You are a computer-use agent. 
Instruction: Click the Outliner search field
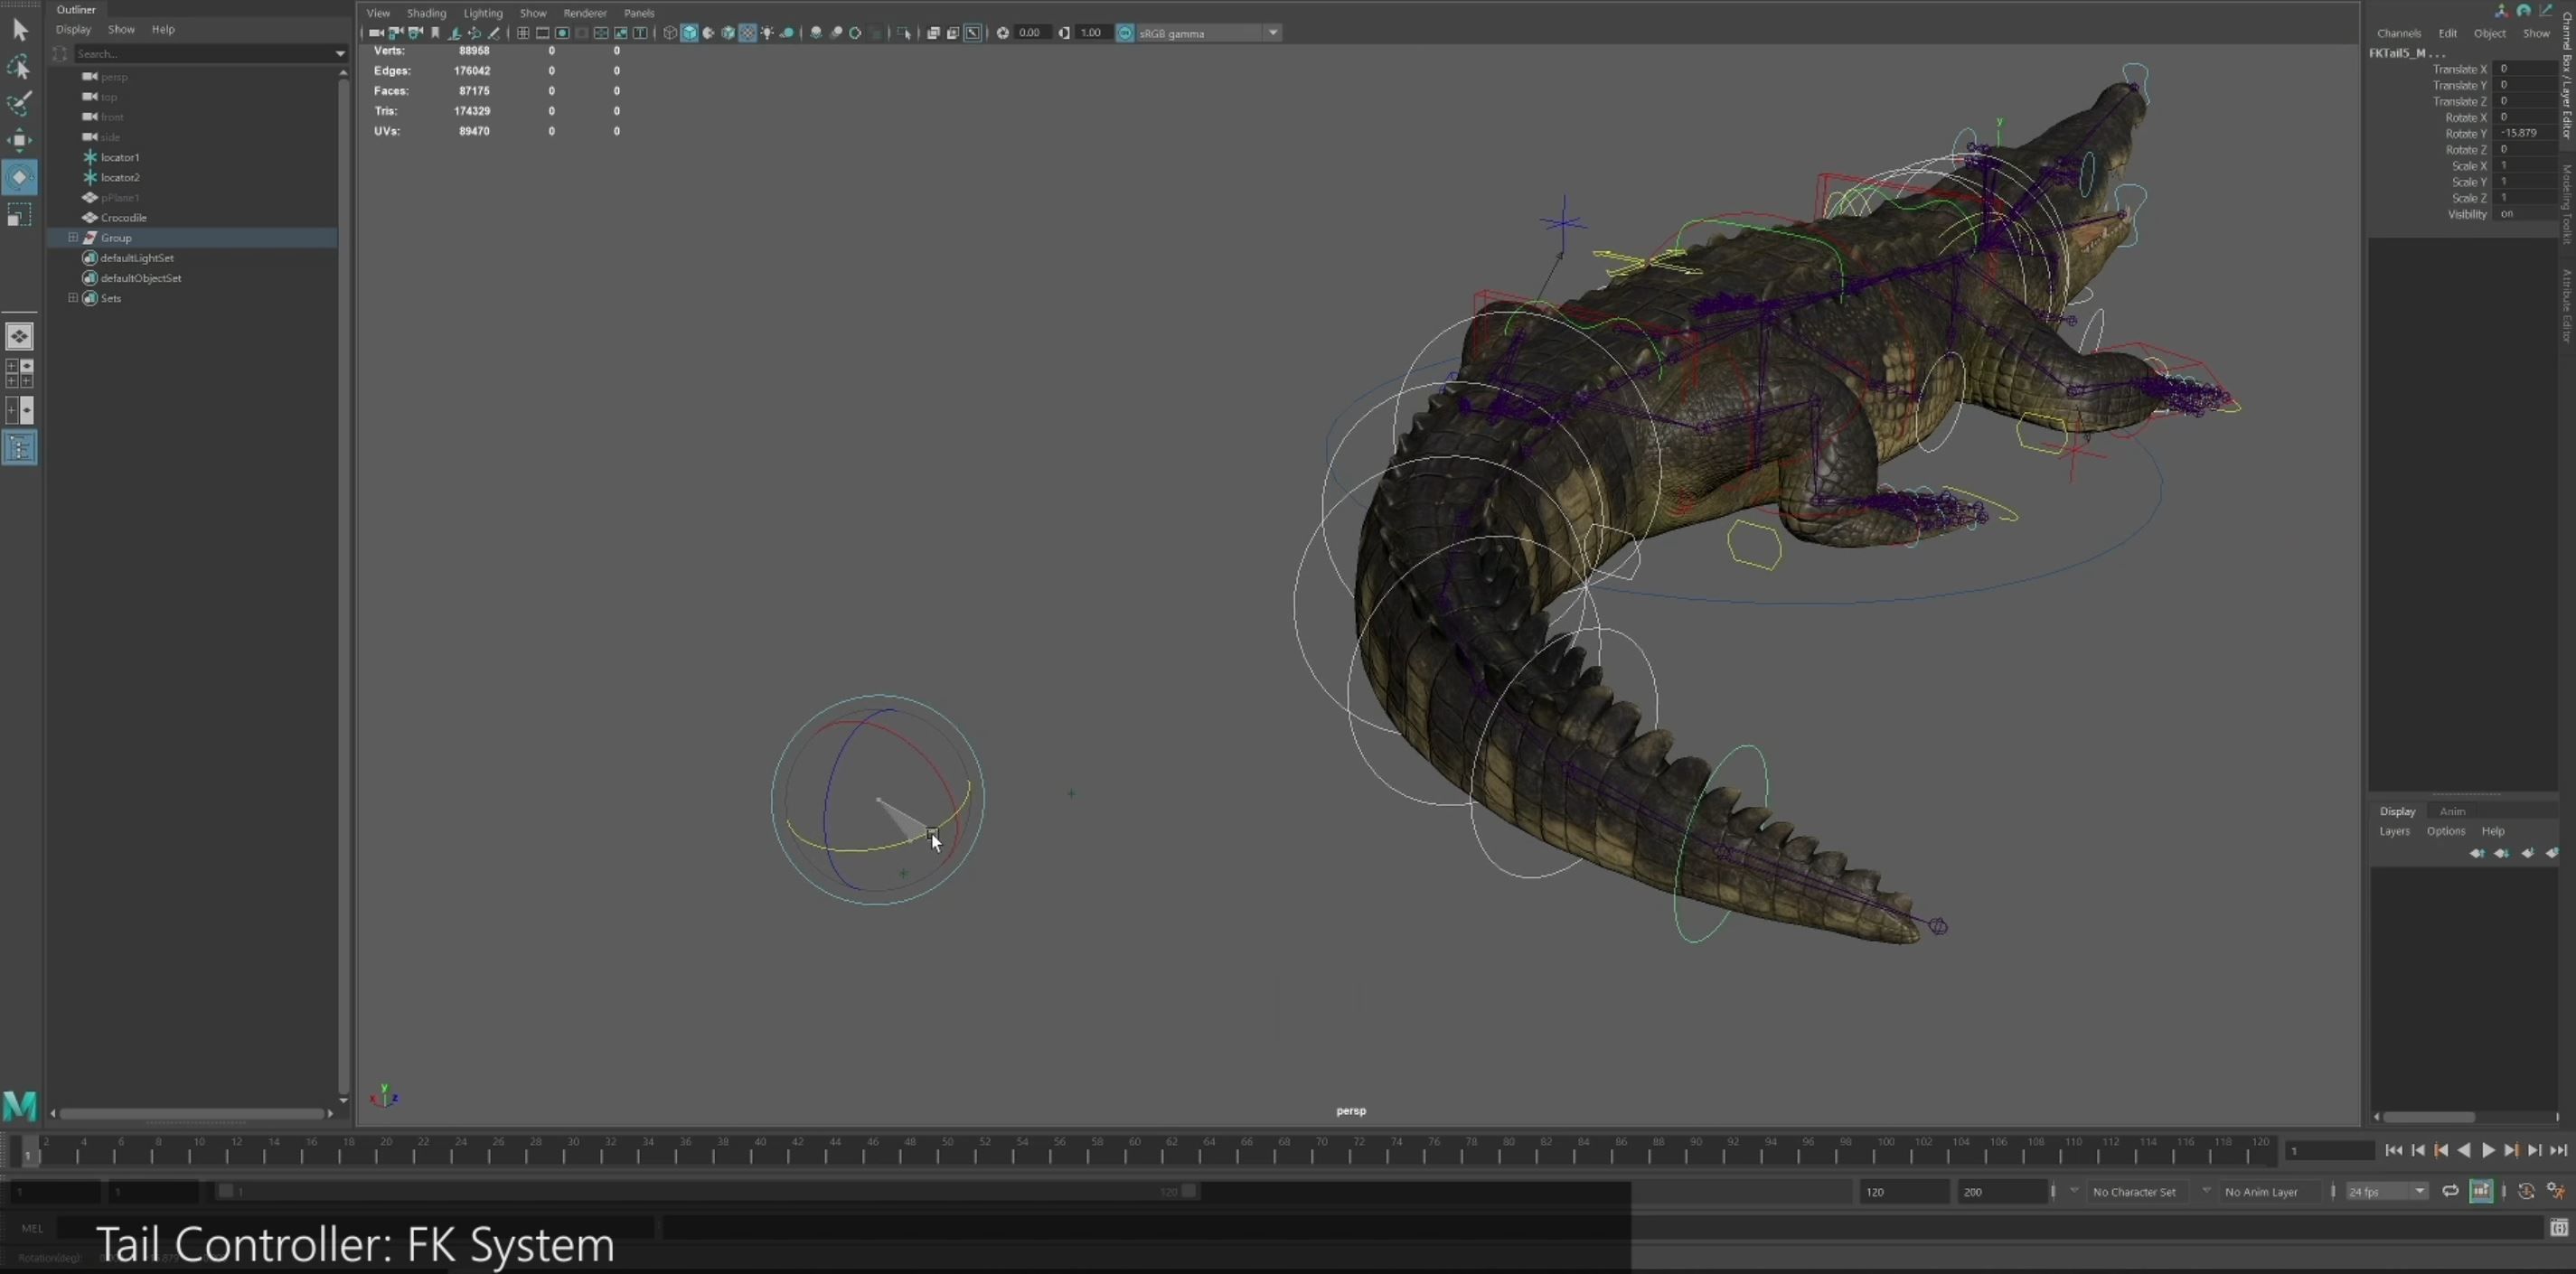203,54
